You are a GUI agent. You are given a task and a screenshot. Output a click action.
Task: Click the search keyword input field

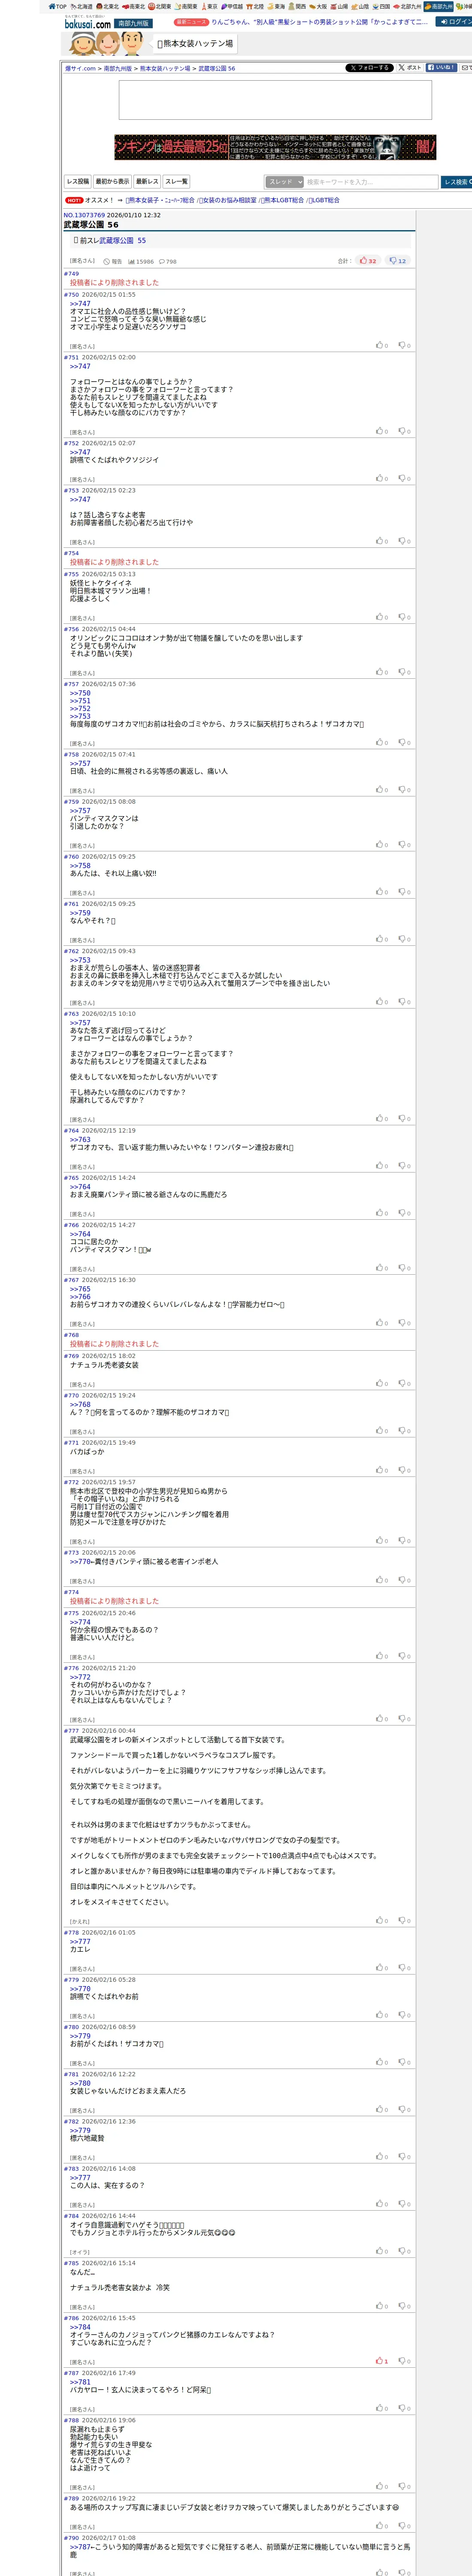point(371,182)
